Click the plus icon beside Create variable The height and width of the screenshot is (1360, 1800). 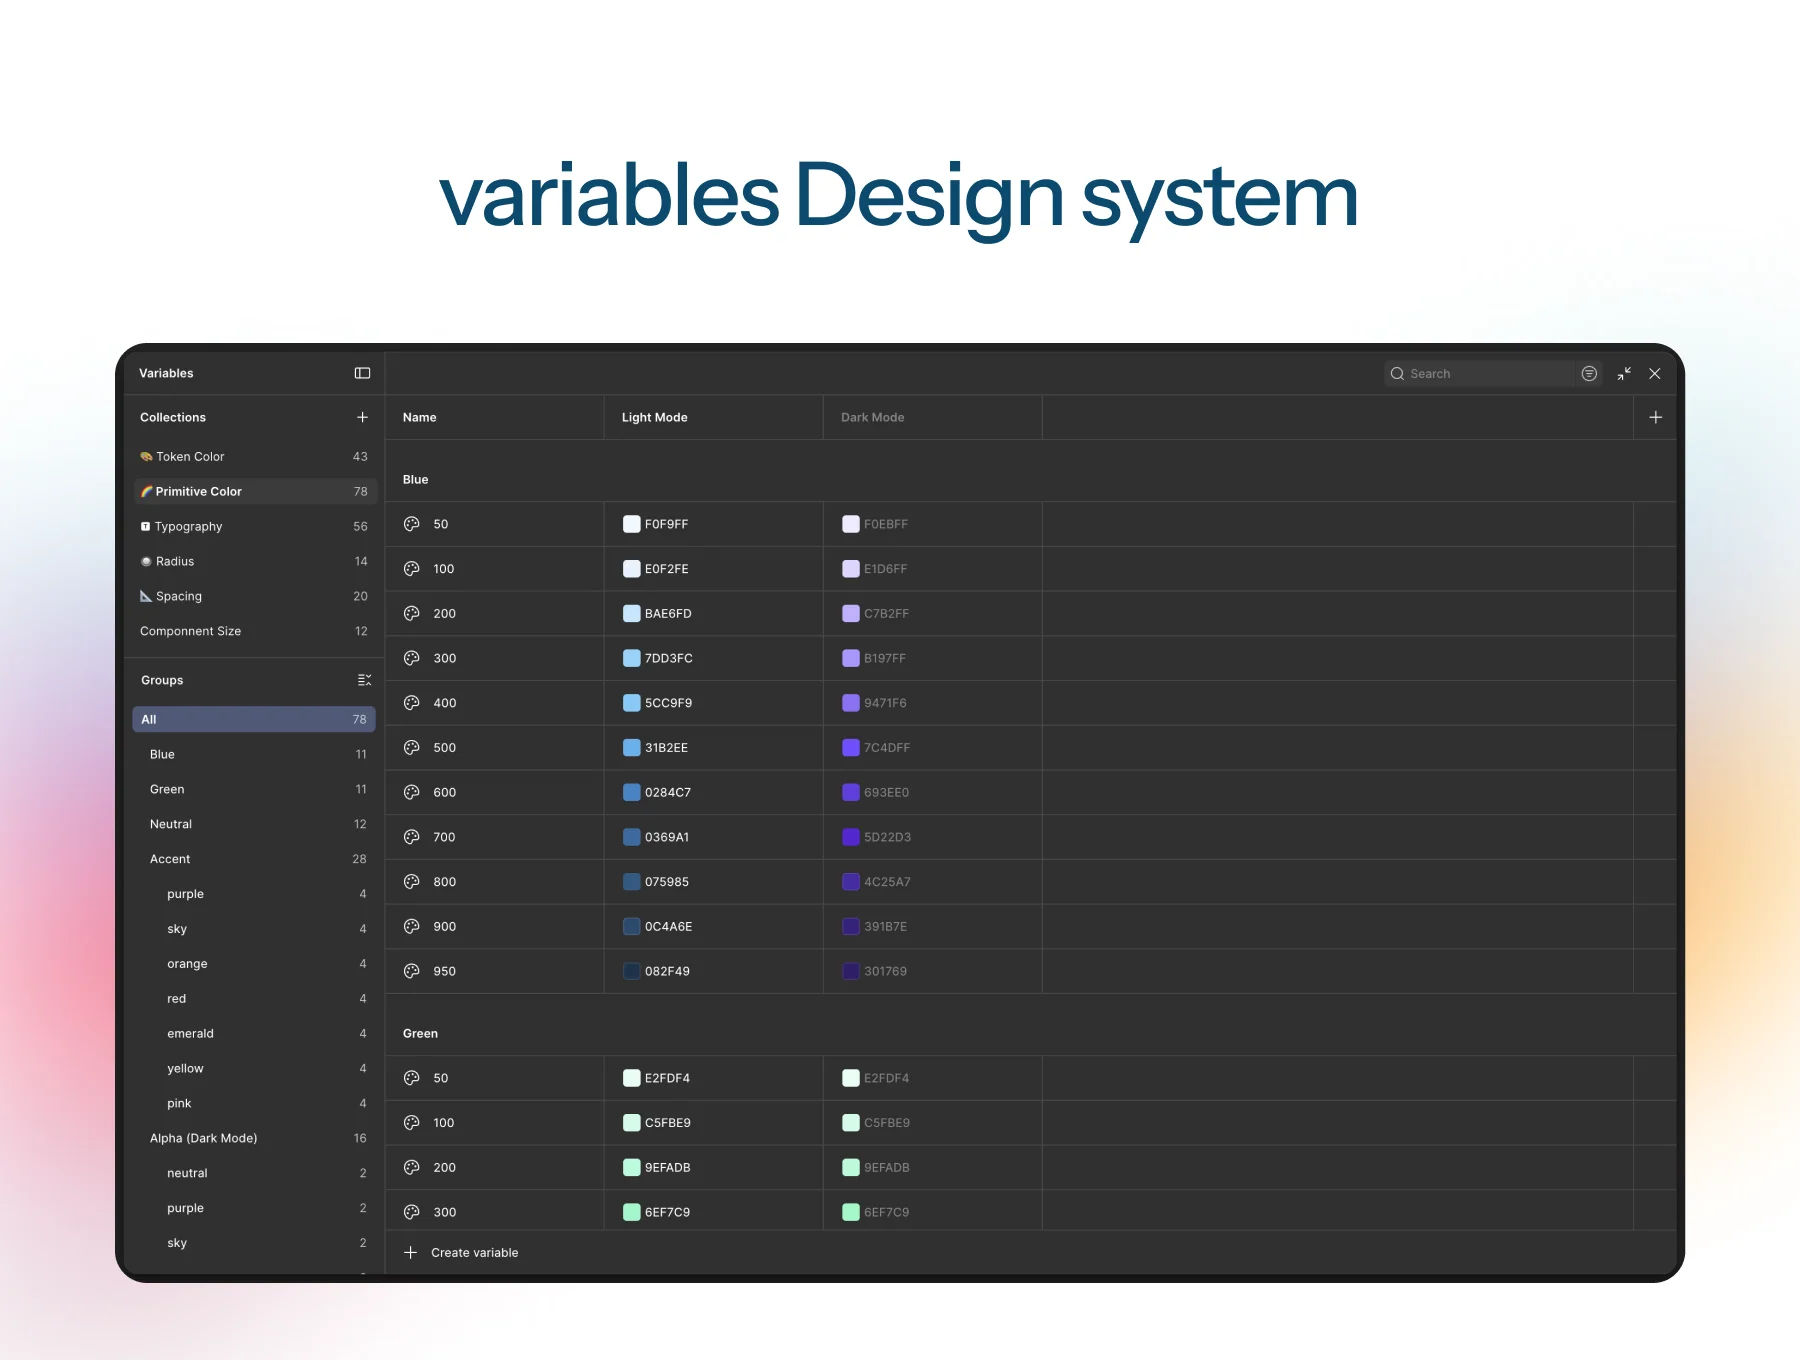pos(410,1252)
